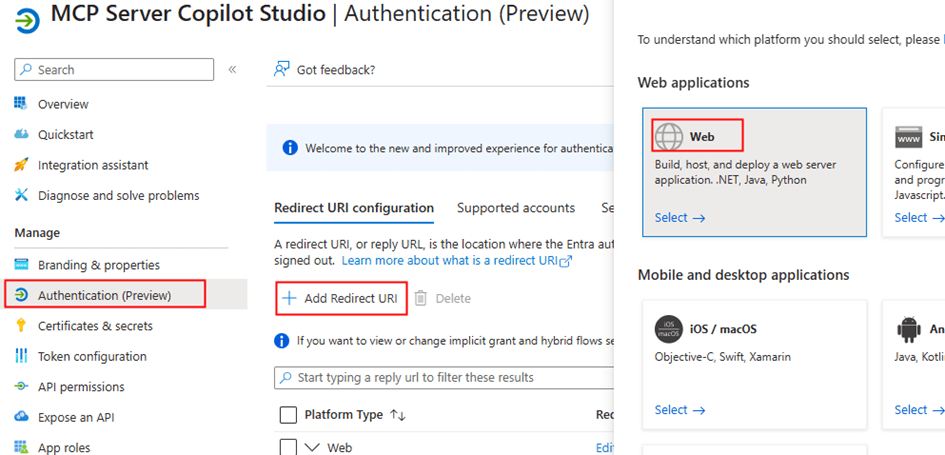The image size is (945, 455).
Task: Open API permissions page
Action: 81,387
